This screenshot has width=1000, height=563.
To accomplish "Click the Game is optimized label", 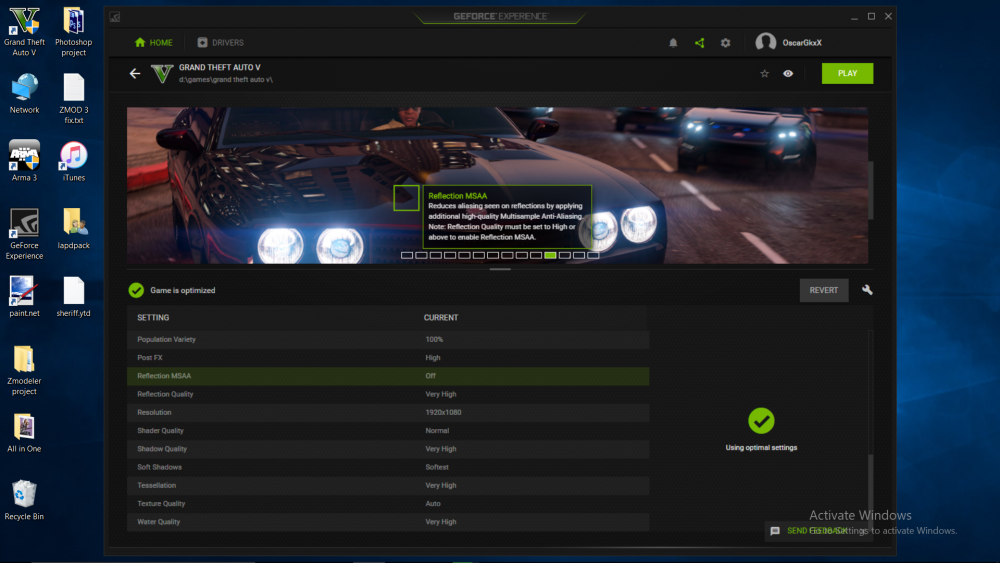I will (x=182, y=290).
